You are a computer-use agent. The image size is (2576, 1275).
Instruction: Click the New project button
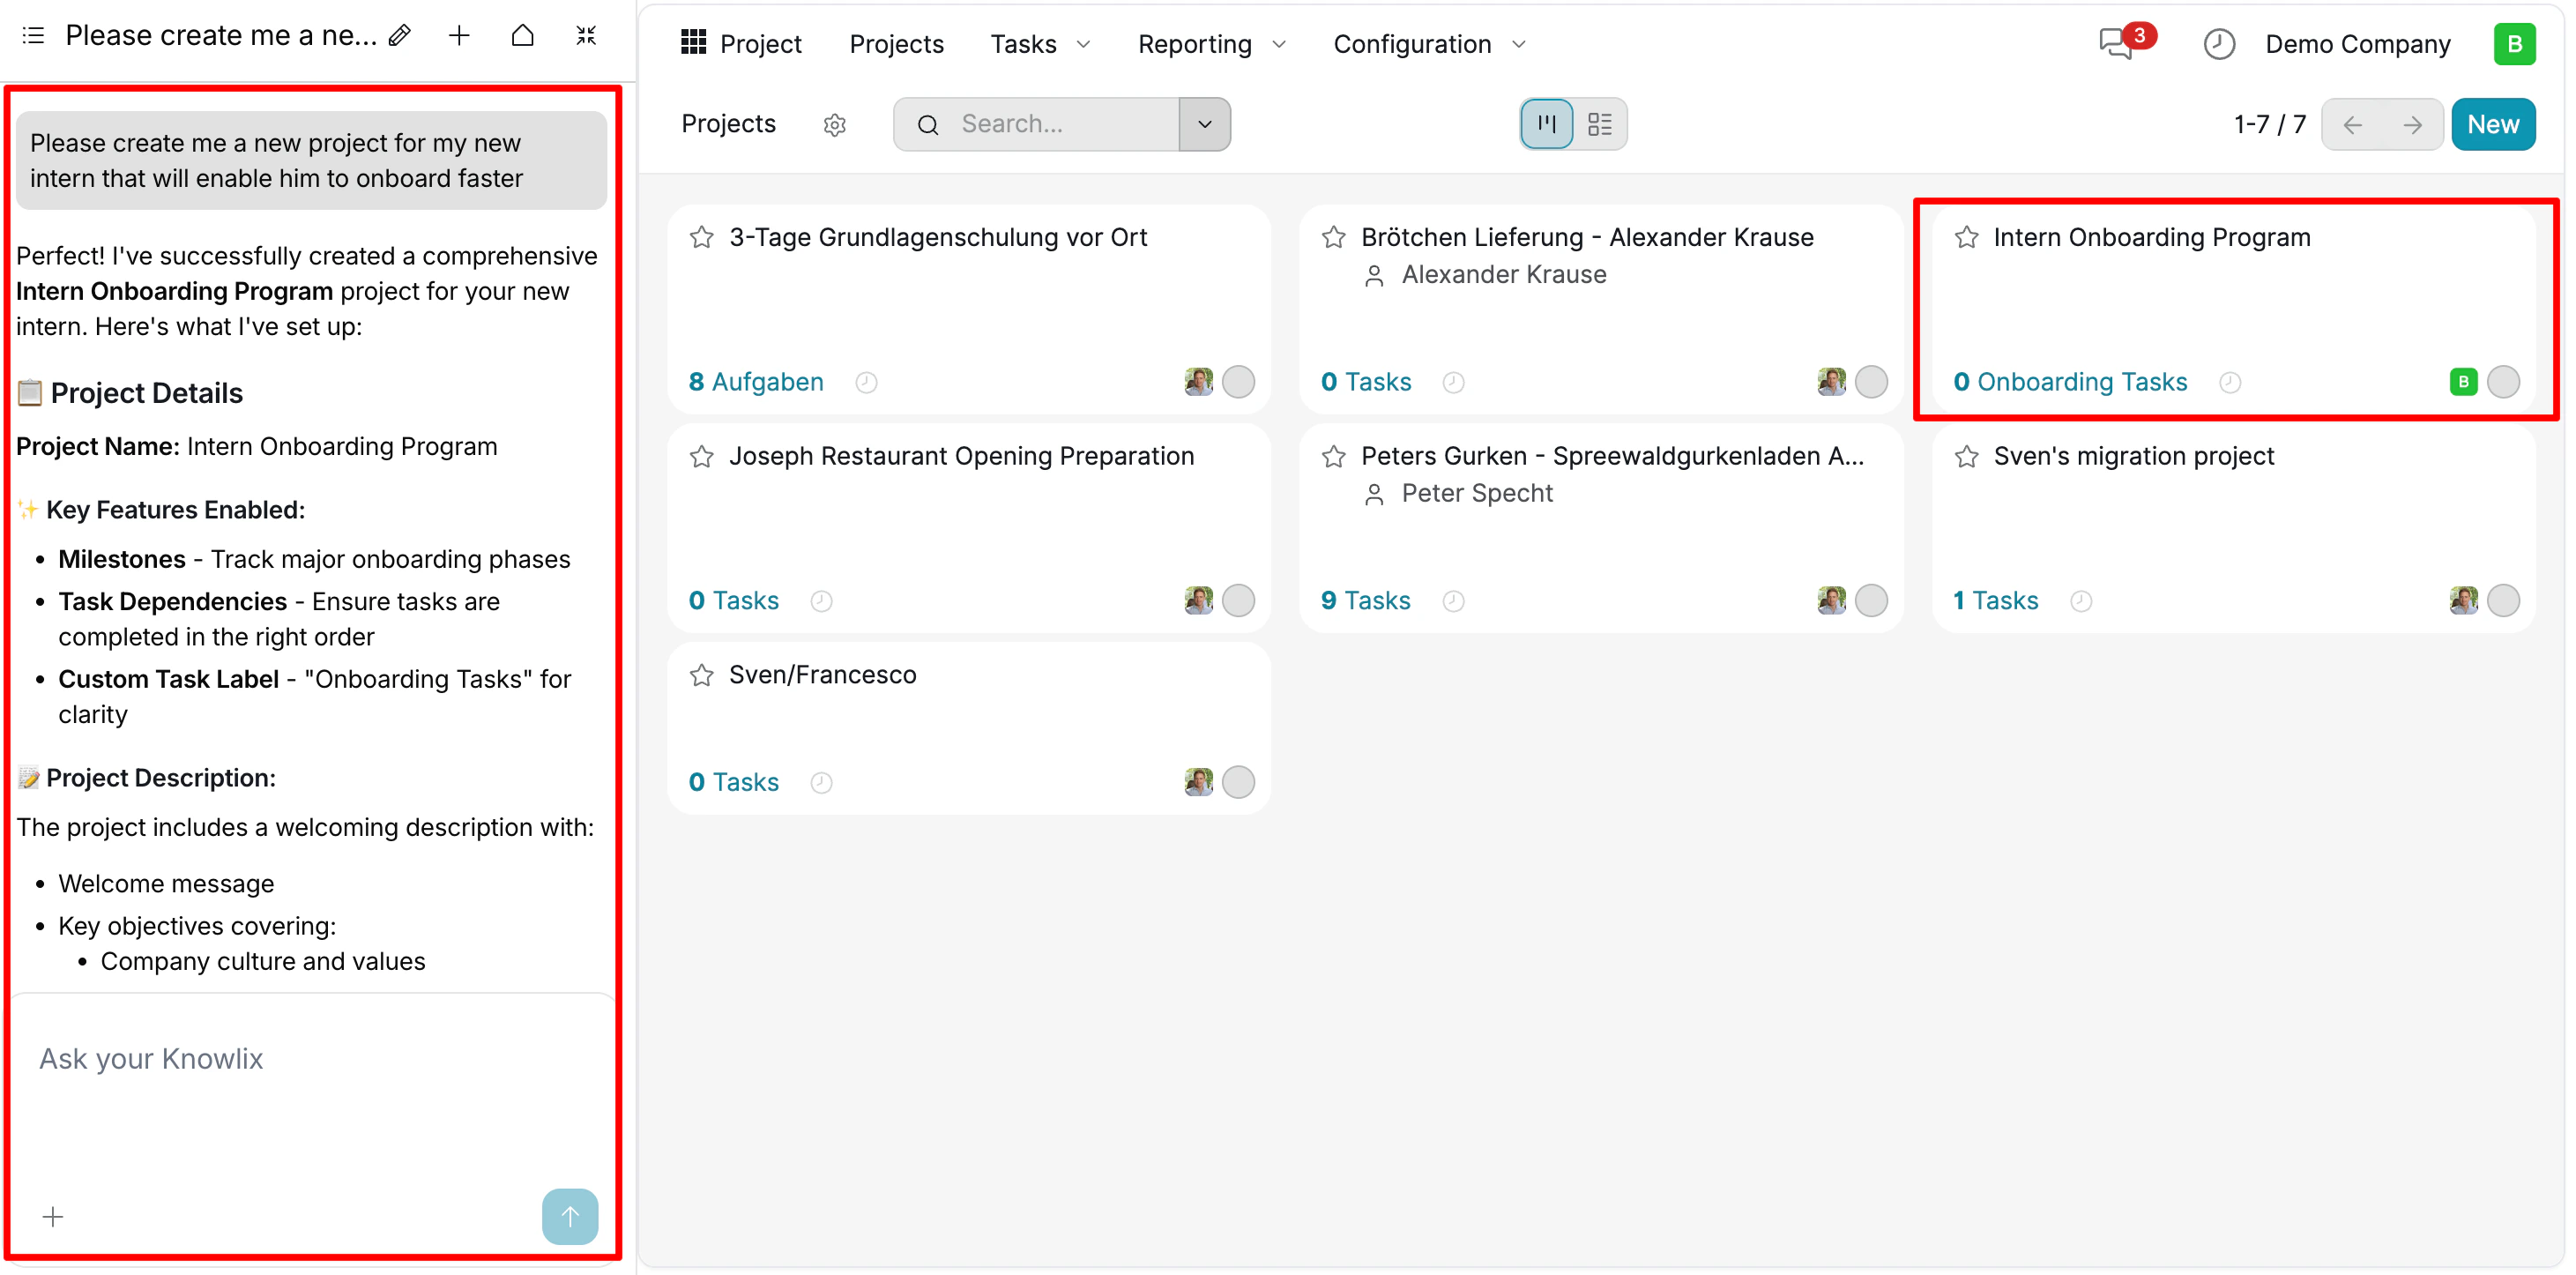[2492, 124]
